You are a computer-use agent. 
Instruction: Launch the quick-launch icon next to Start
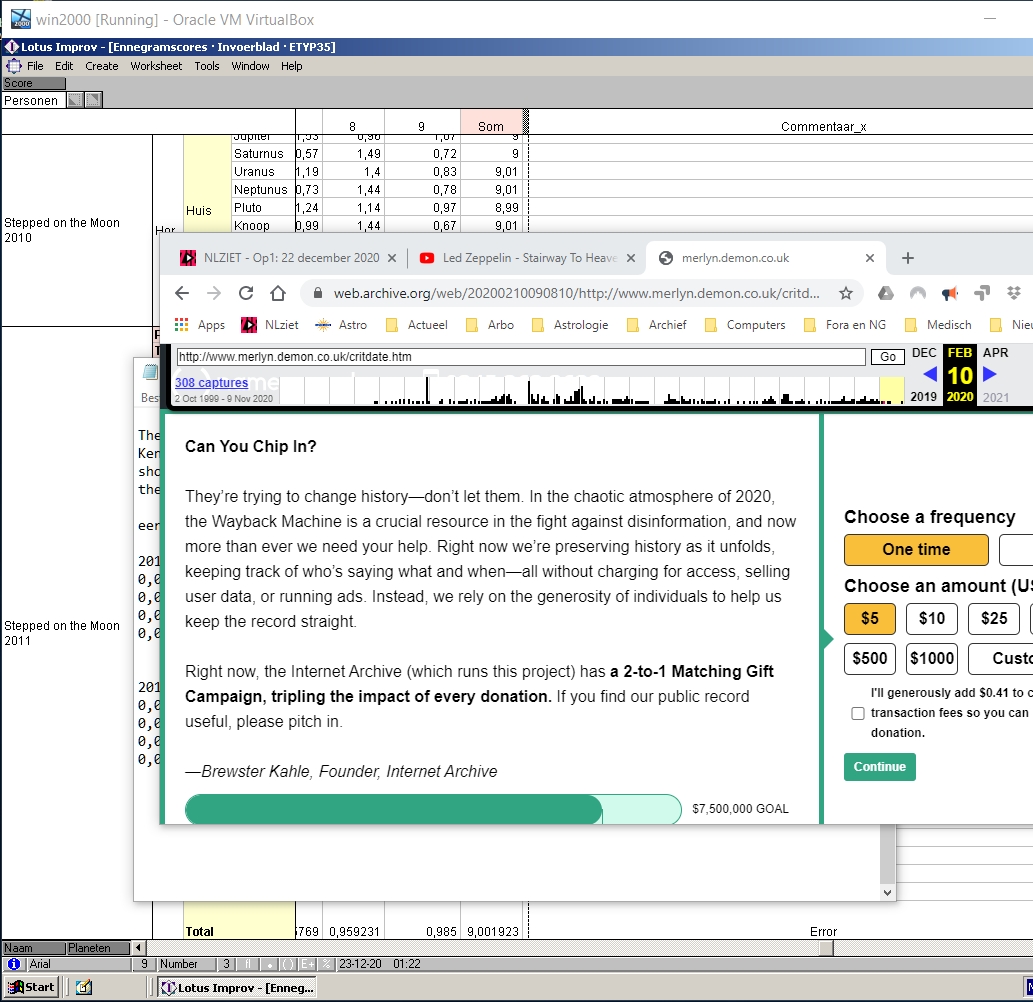pyautogui.click(x=84, y=988)
